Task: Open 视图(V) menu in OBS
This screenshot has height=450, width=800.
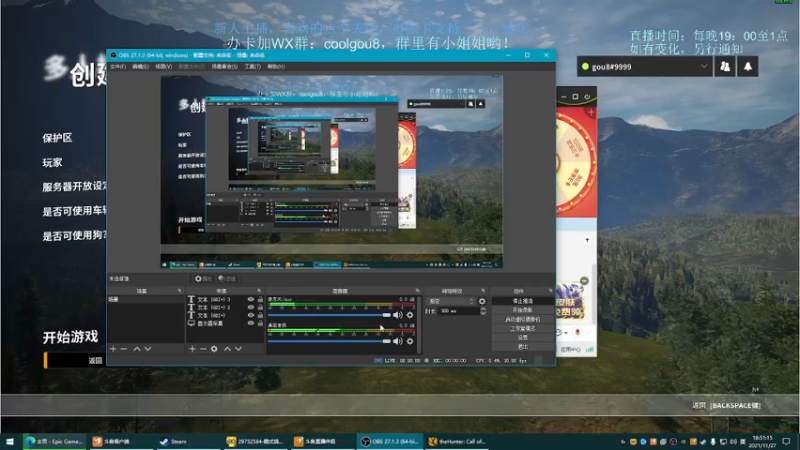Action: (163, 66)
